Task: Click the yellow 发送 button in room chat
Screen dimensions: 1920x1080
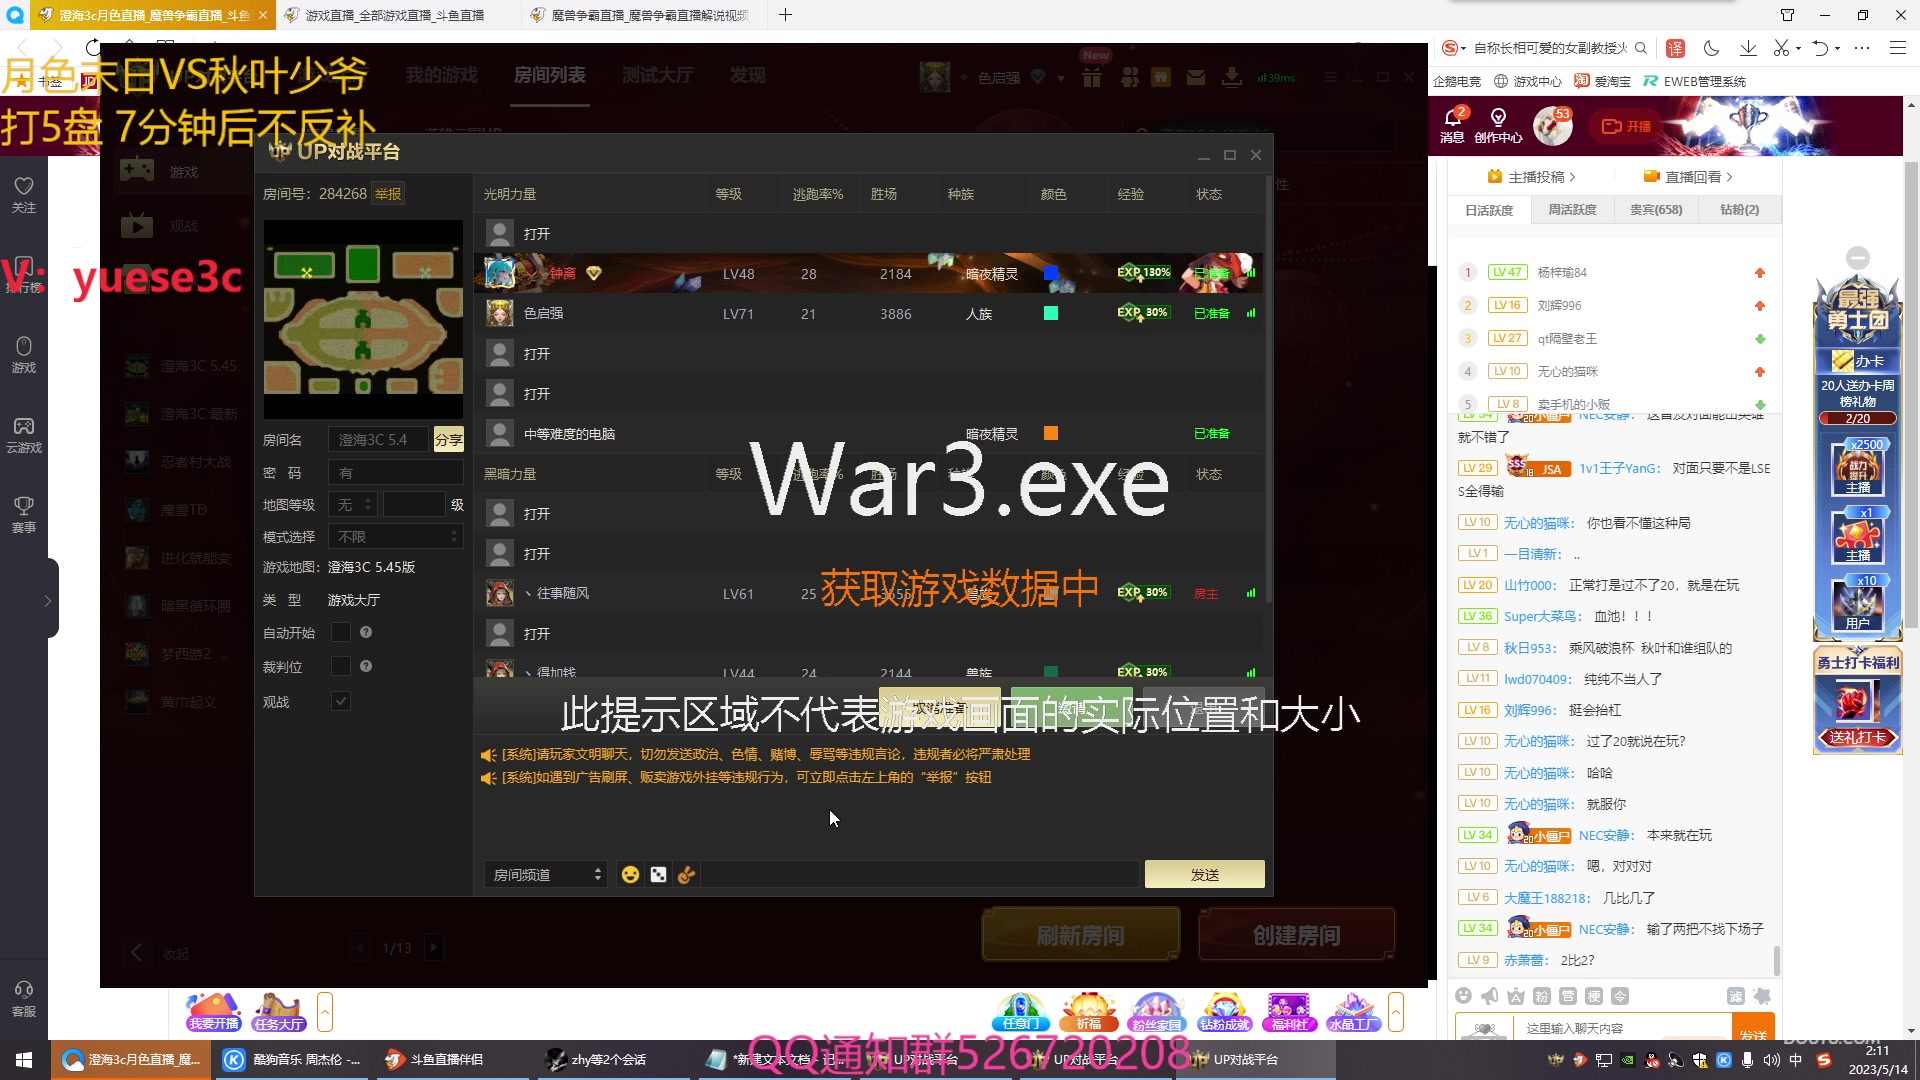Action: pyautogui.click(x=1204, y=875)
